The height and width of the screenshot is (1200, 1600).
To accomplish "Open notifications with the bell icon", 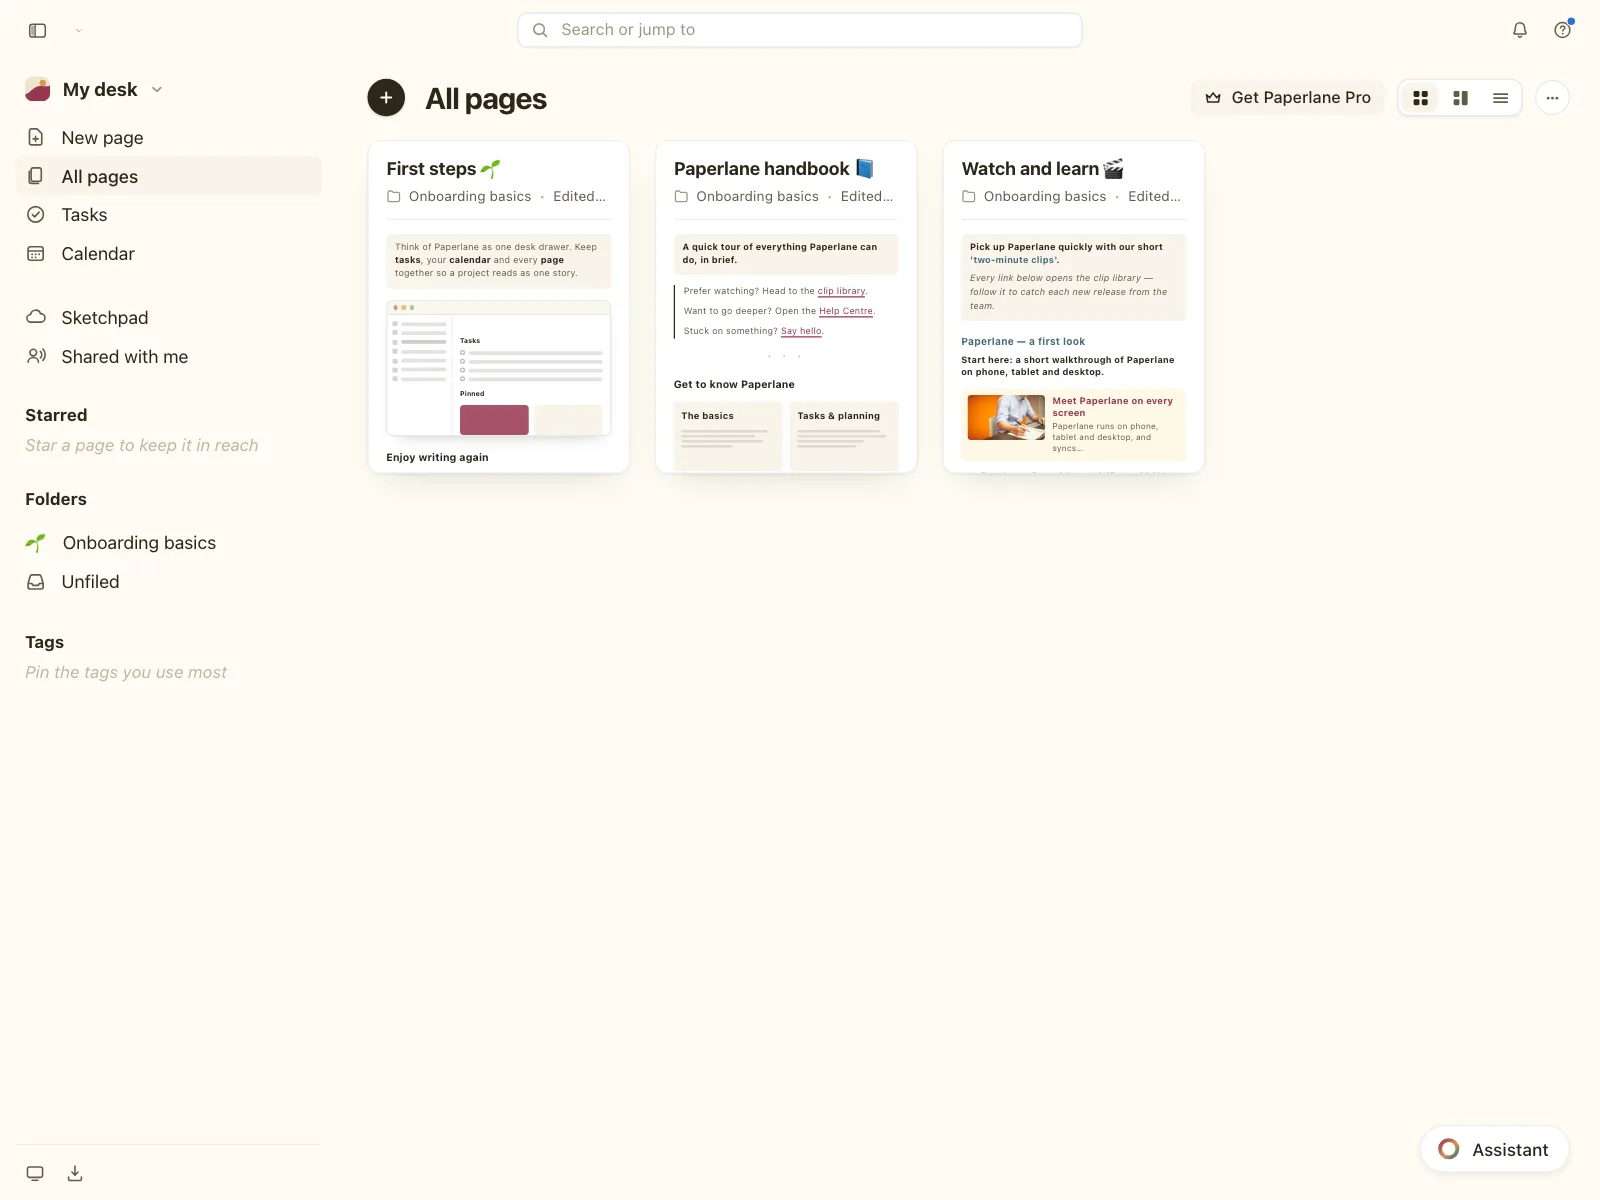I will (x=1519, y=30).
